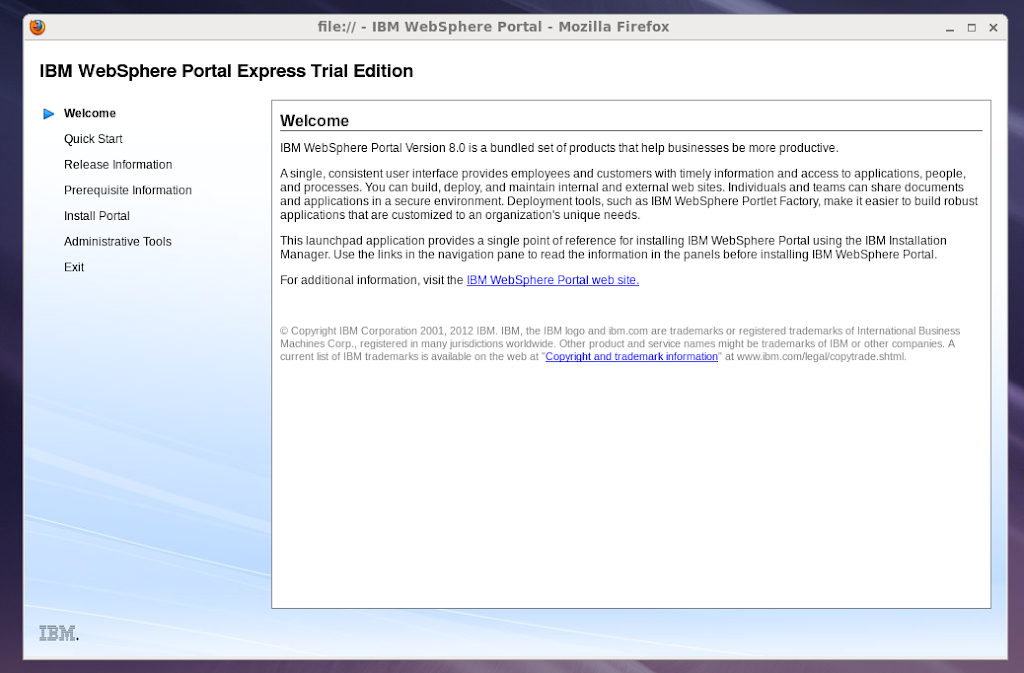Minimize the Firefox window
Image resolution: width=1024 pixels, height=673 pixels.
coord(950,28)
